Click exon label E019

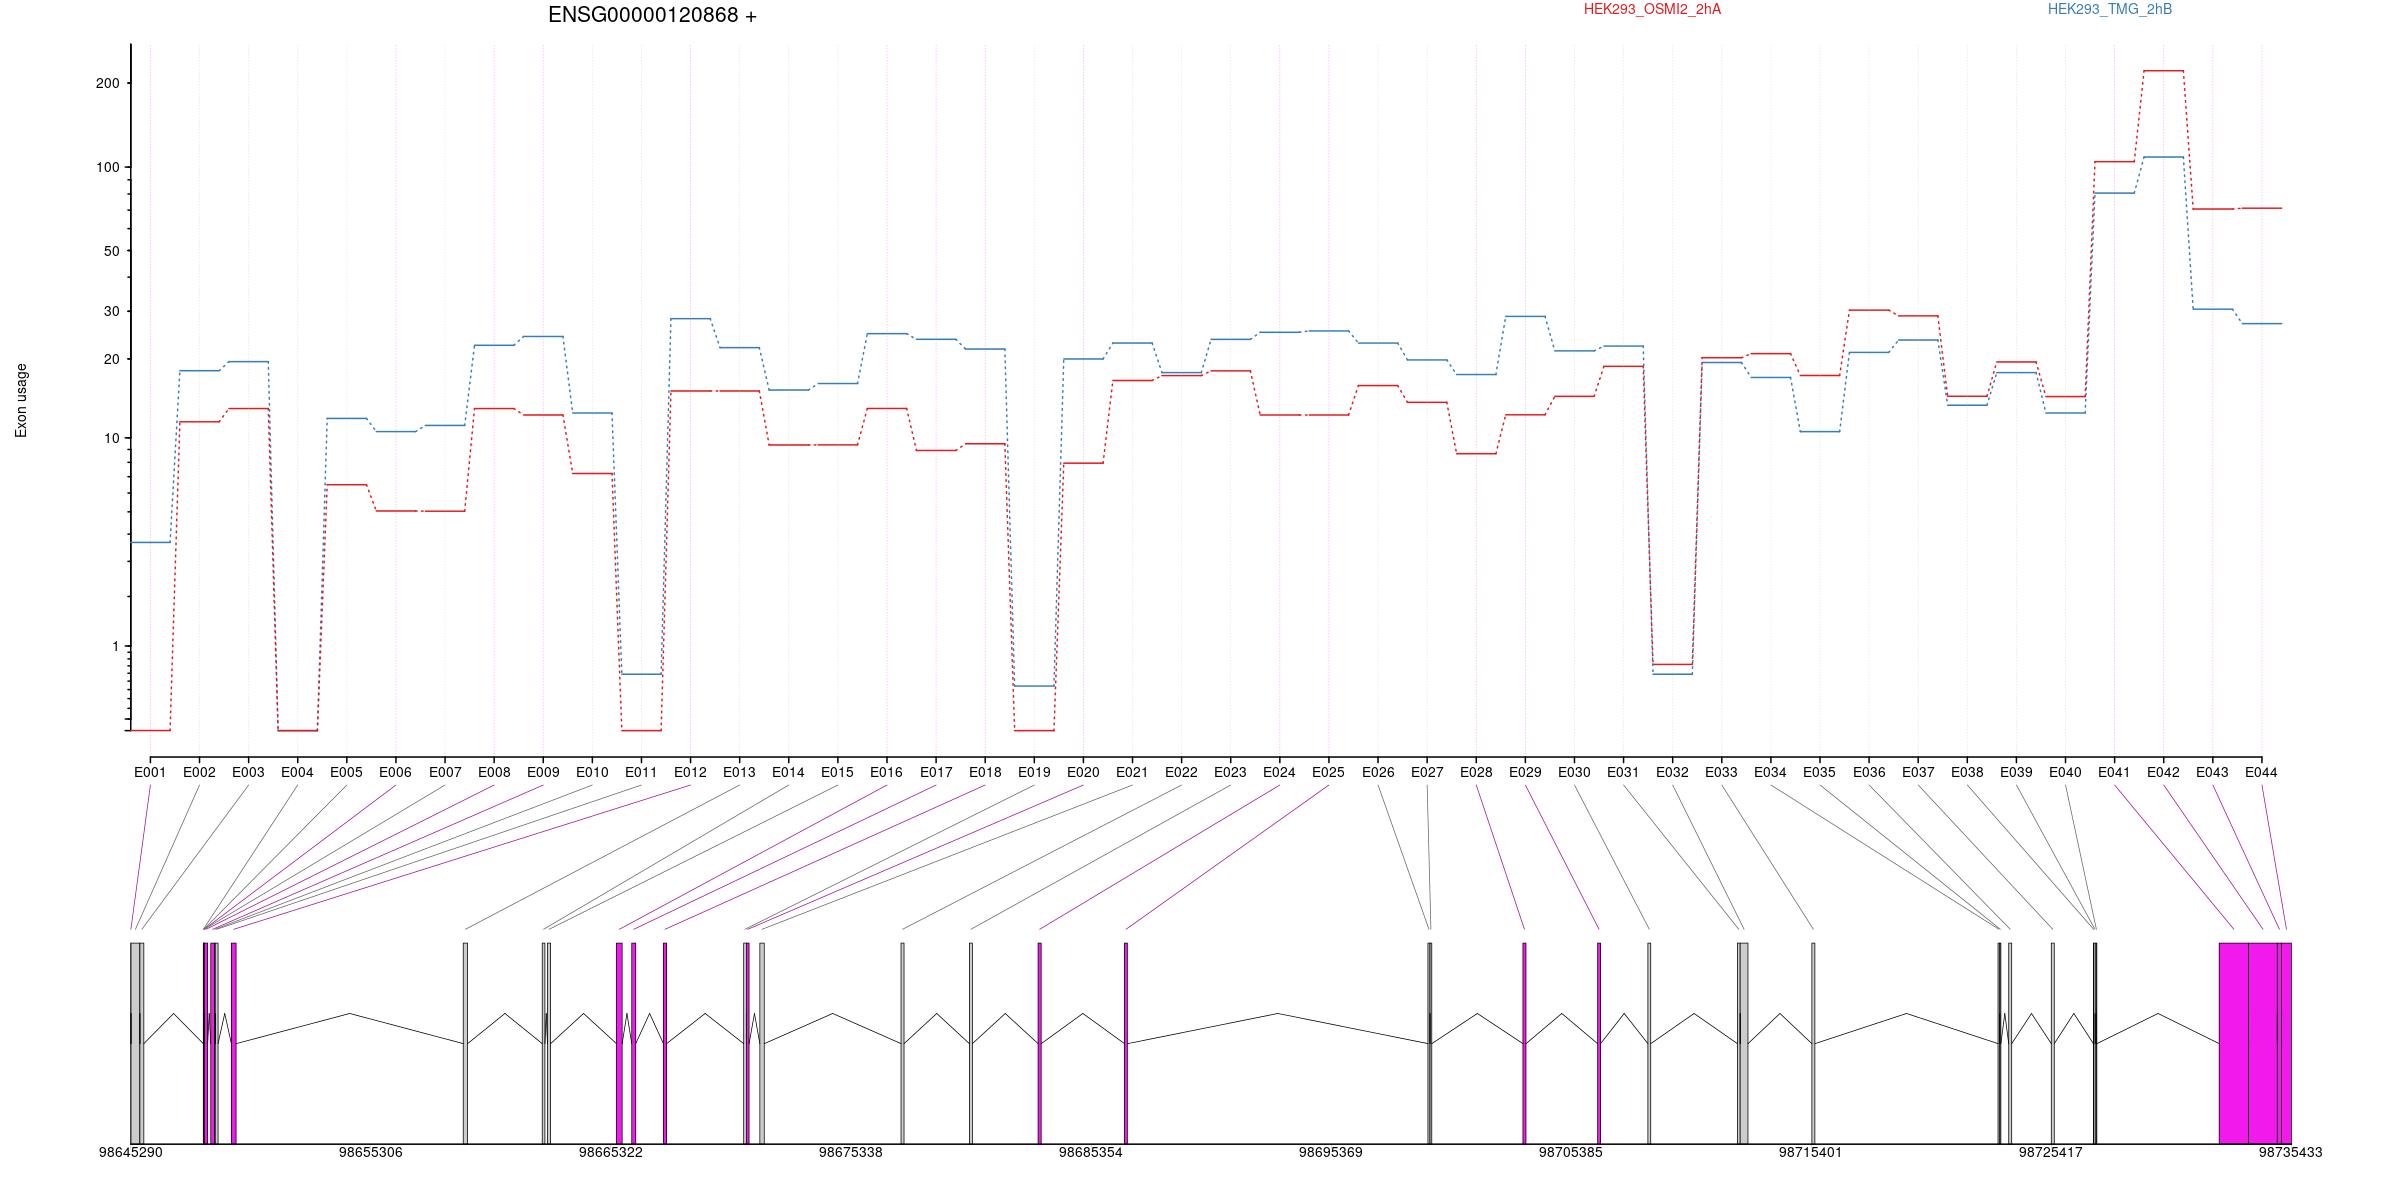pyautogui.click(x=1034, y=772)
